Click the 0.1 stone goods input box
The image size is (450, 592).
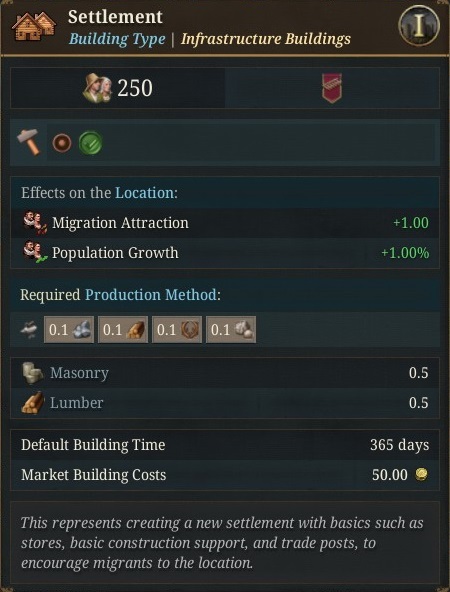point(231,330)
